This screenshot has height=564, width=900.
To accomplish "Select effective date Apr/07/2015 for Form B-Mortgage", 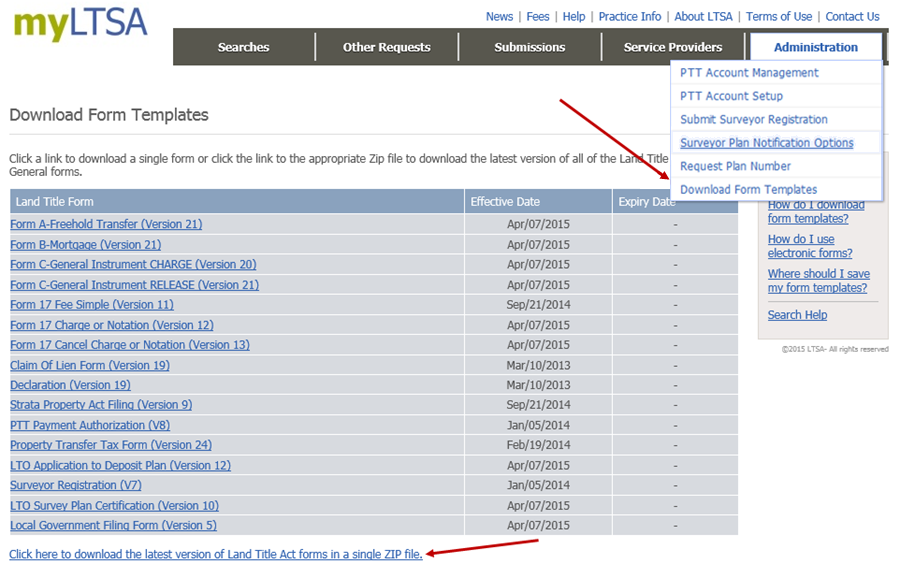I will [x=538, y=245].
